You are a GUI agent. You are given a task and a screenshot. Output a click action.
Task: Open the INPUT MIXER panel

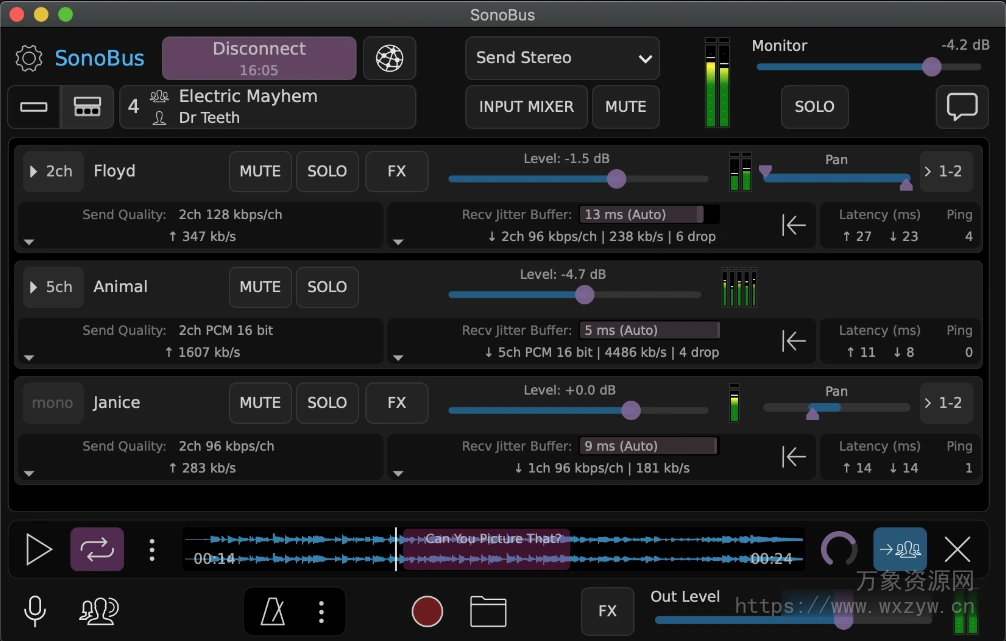tap(525, 107)
